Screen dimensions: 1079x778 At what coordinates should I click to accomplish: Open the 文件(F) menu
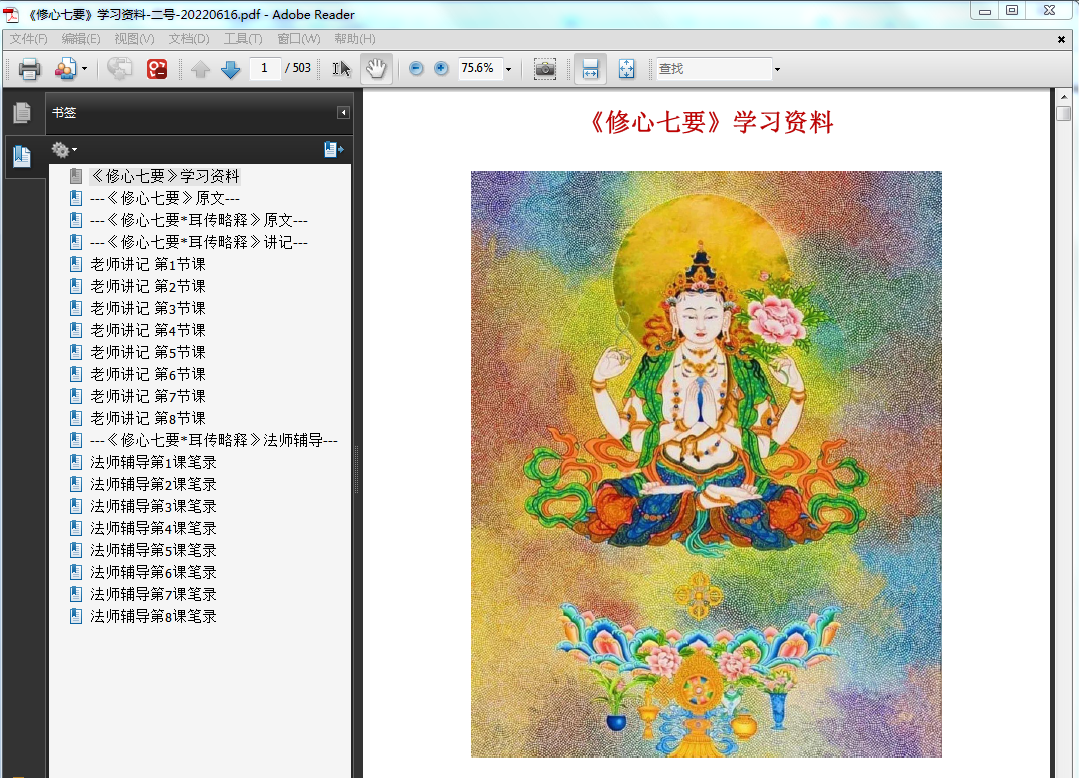point(29,39)
